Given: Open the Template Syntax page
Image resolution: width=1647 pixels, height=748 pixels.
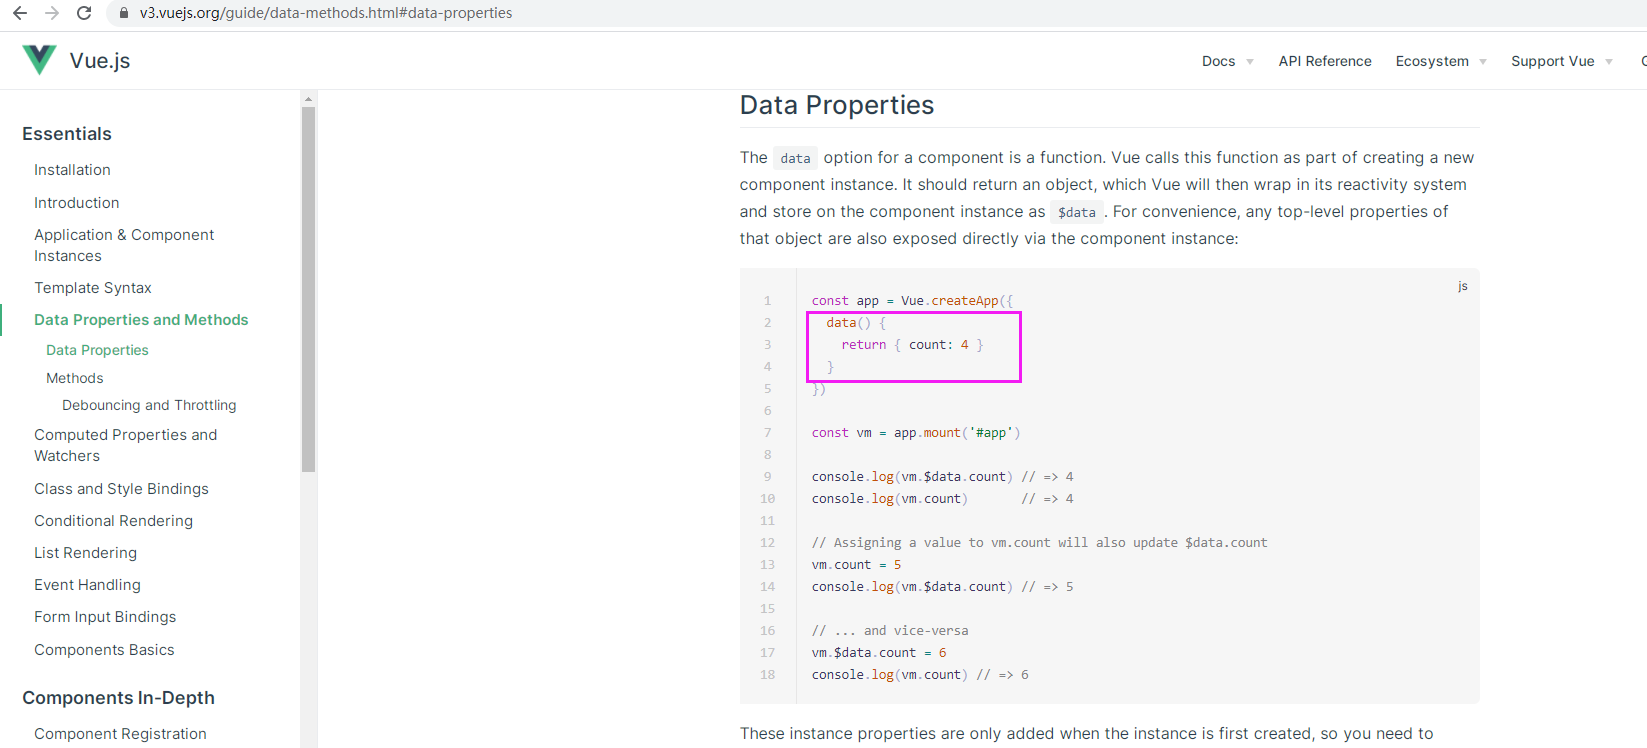Looking at the screenshot, I should pyautogui.click(x=93, y=288).
